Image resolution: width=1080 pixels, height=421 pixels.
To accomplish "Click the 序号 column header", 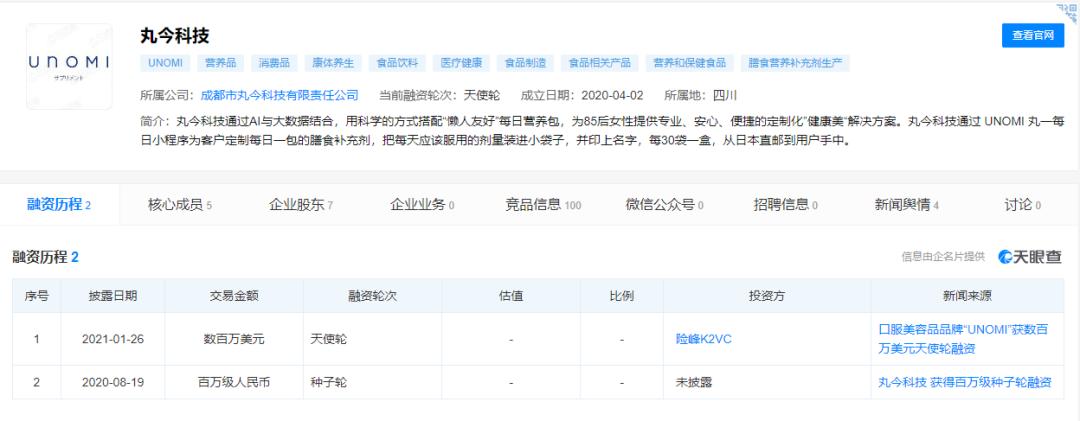I will [x=37, y=296].
